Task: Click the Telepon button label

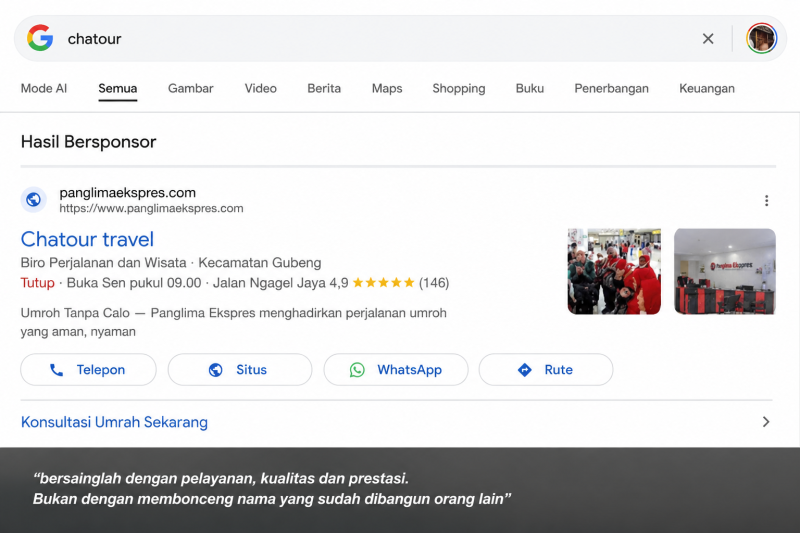Action: point(101,370)
